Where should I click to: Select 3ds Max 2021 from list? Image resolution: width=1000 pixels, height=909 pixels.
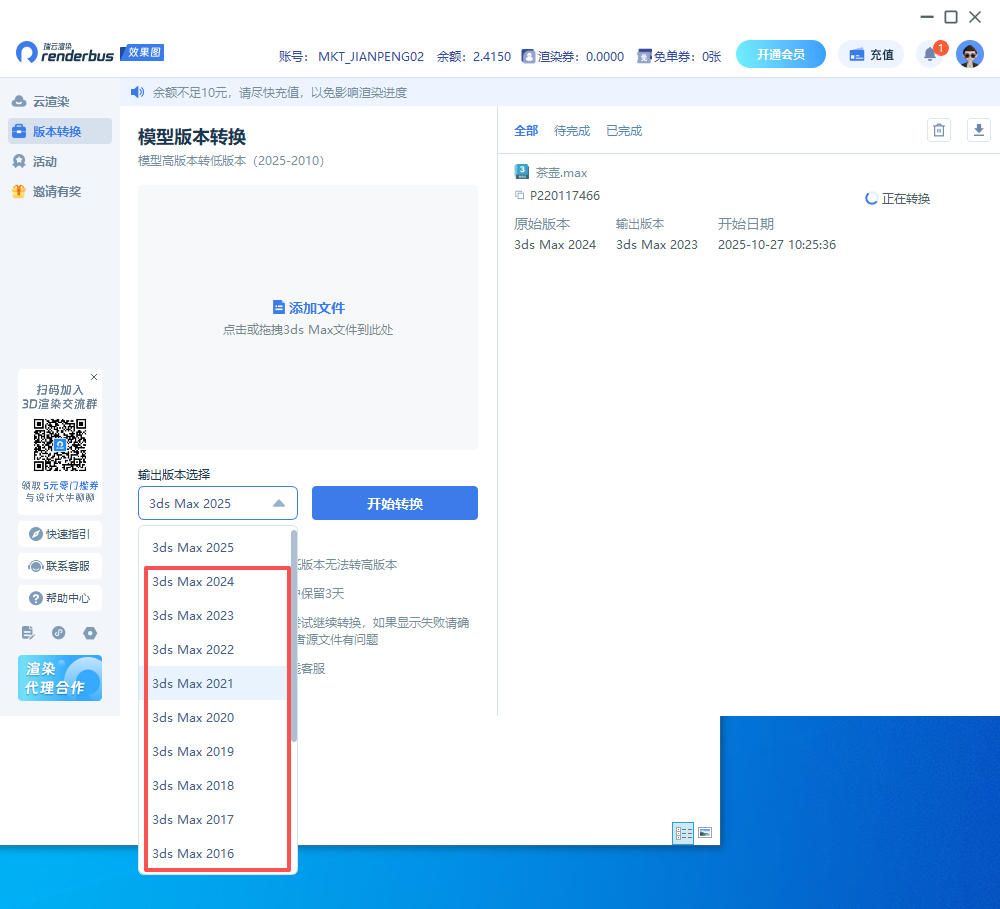pyautogui.click(x=193, y=684)
